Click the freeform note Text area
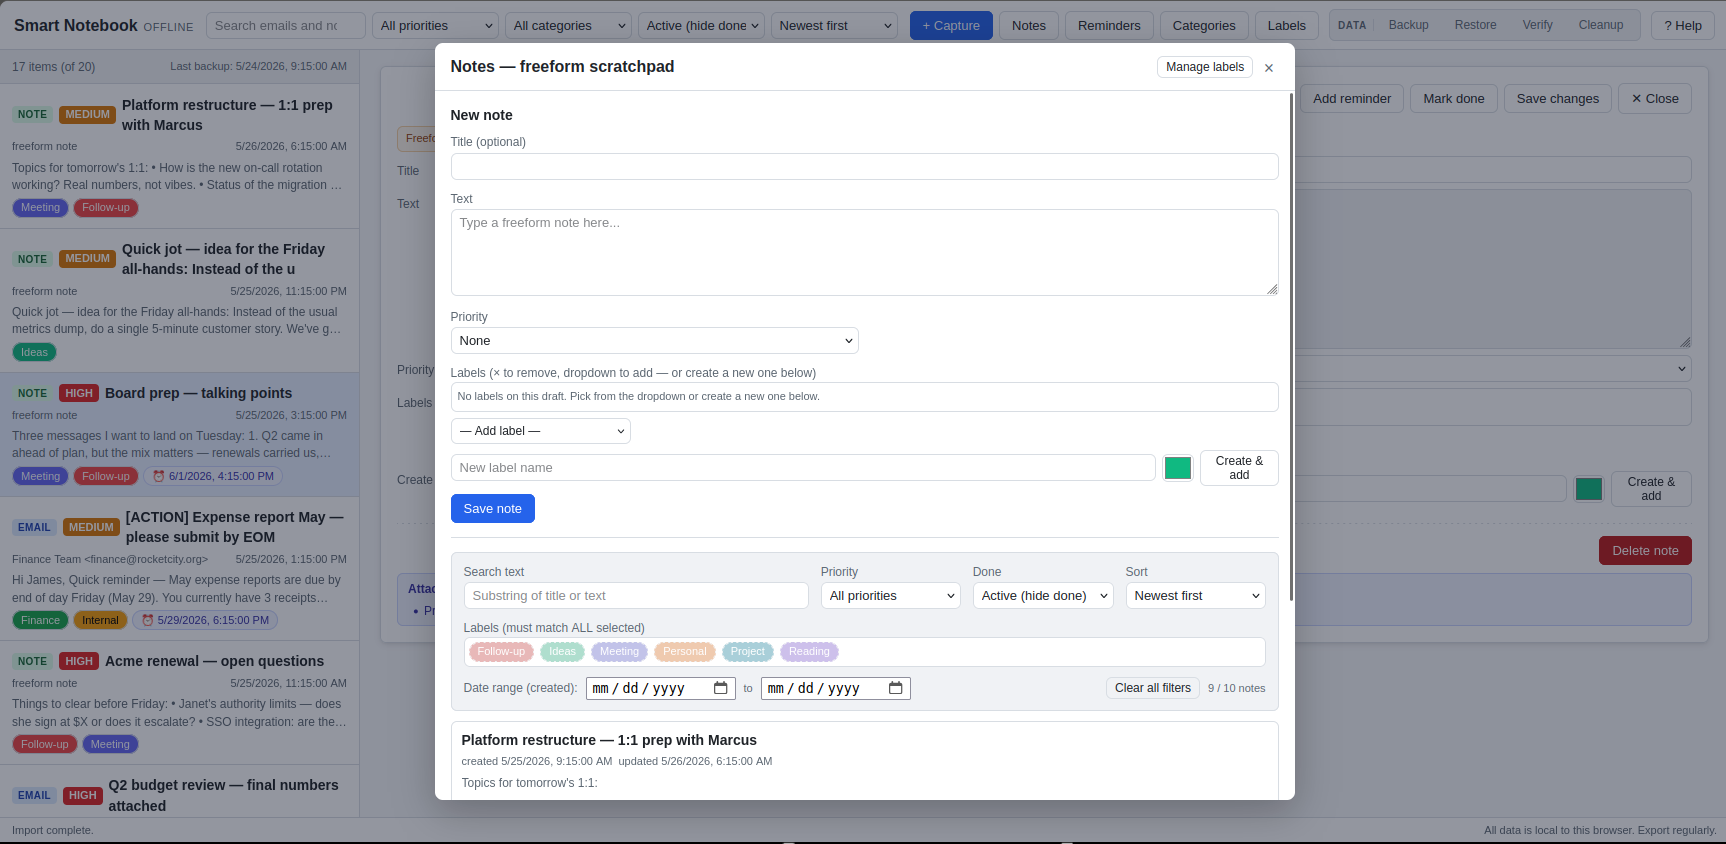1726x844 pixels. (864, 252)
